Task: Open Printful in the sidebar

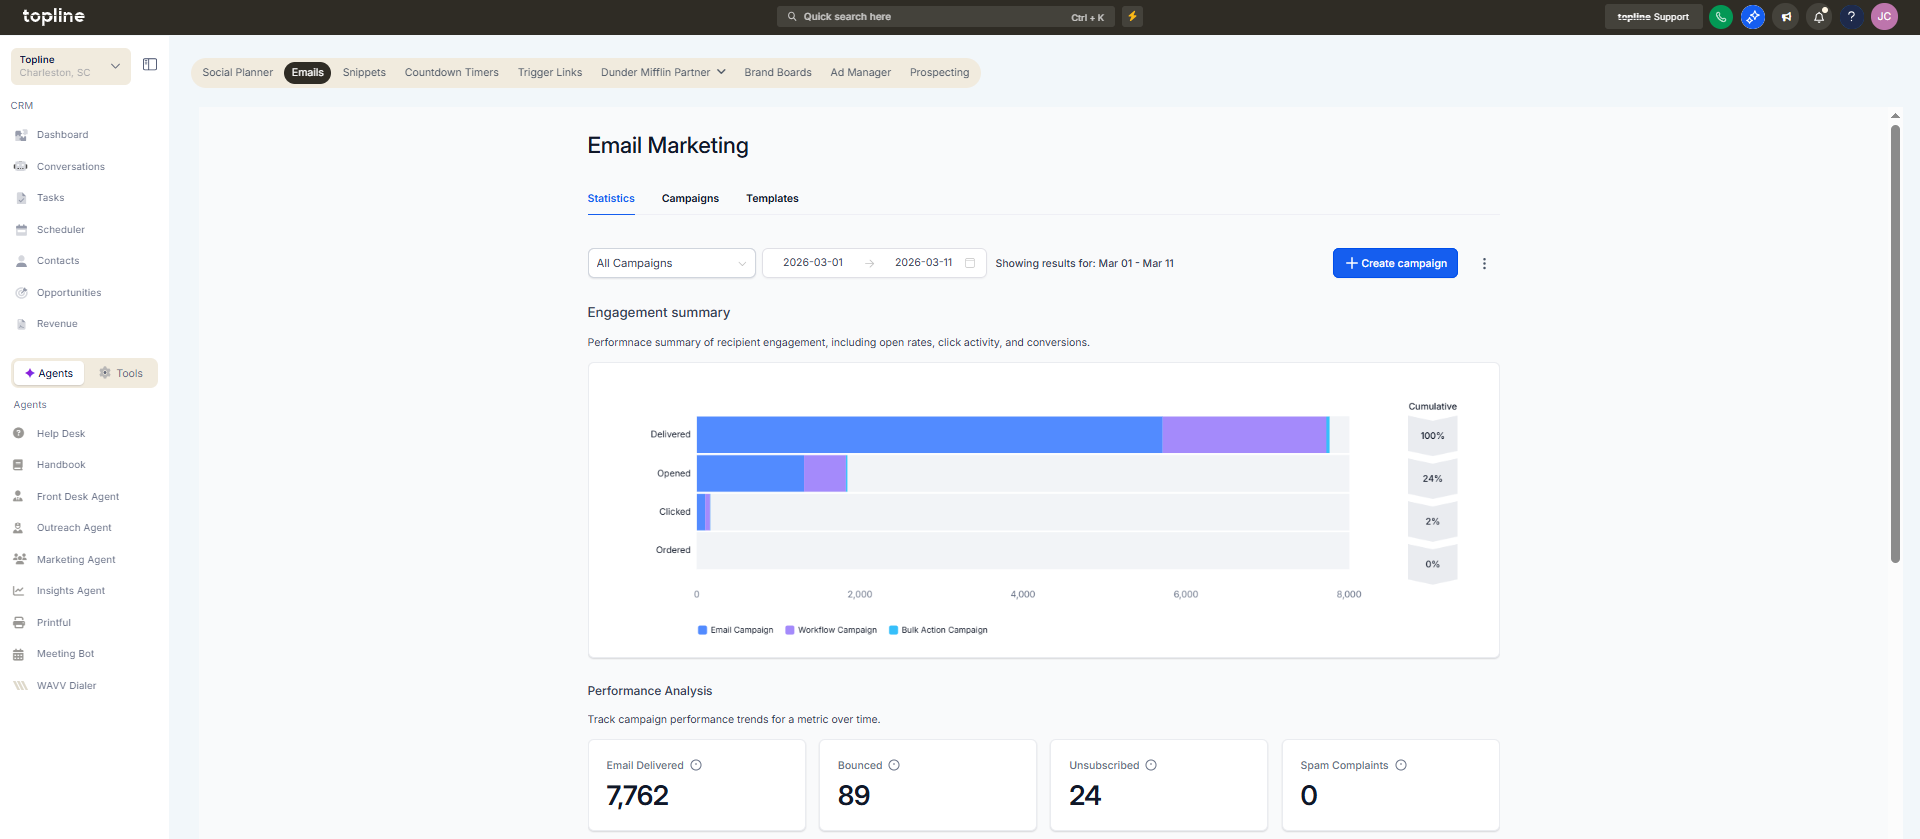Action: (x=54, y=623)
